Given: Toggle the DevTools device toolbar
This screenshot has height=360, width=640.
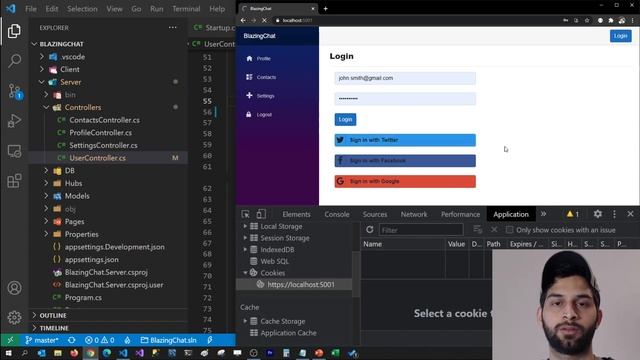Looking at the screenshot, I should tap(261, 214).
